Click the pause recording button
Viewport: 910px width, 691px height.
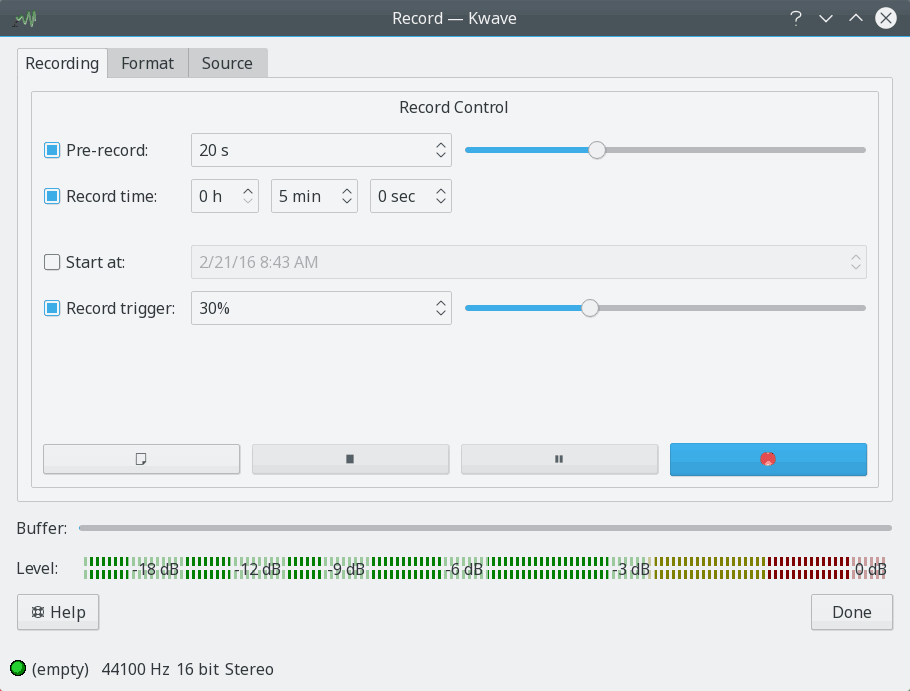click(x=559, y=460)
